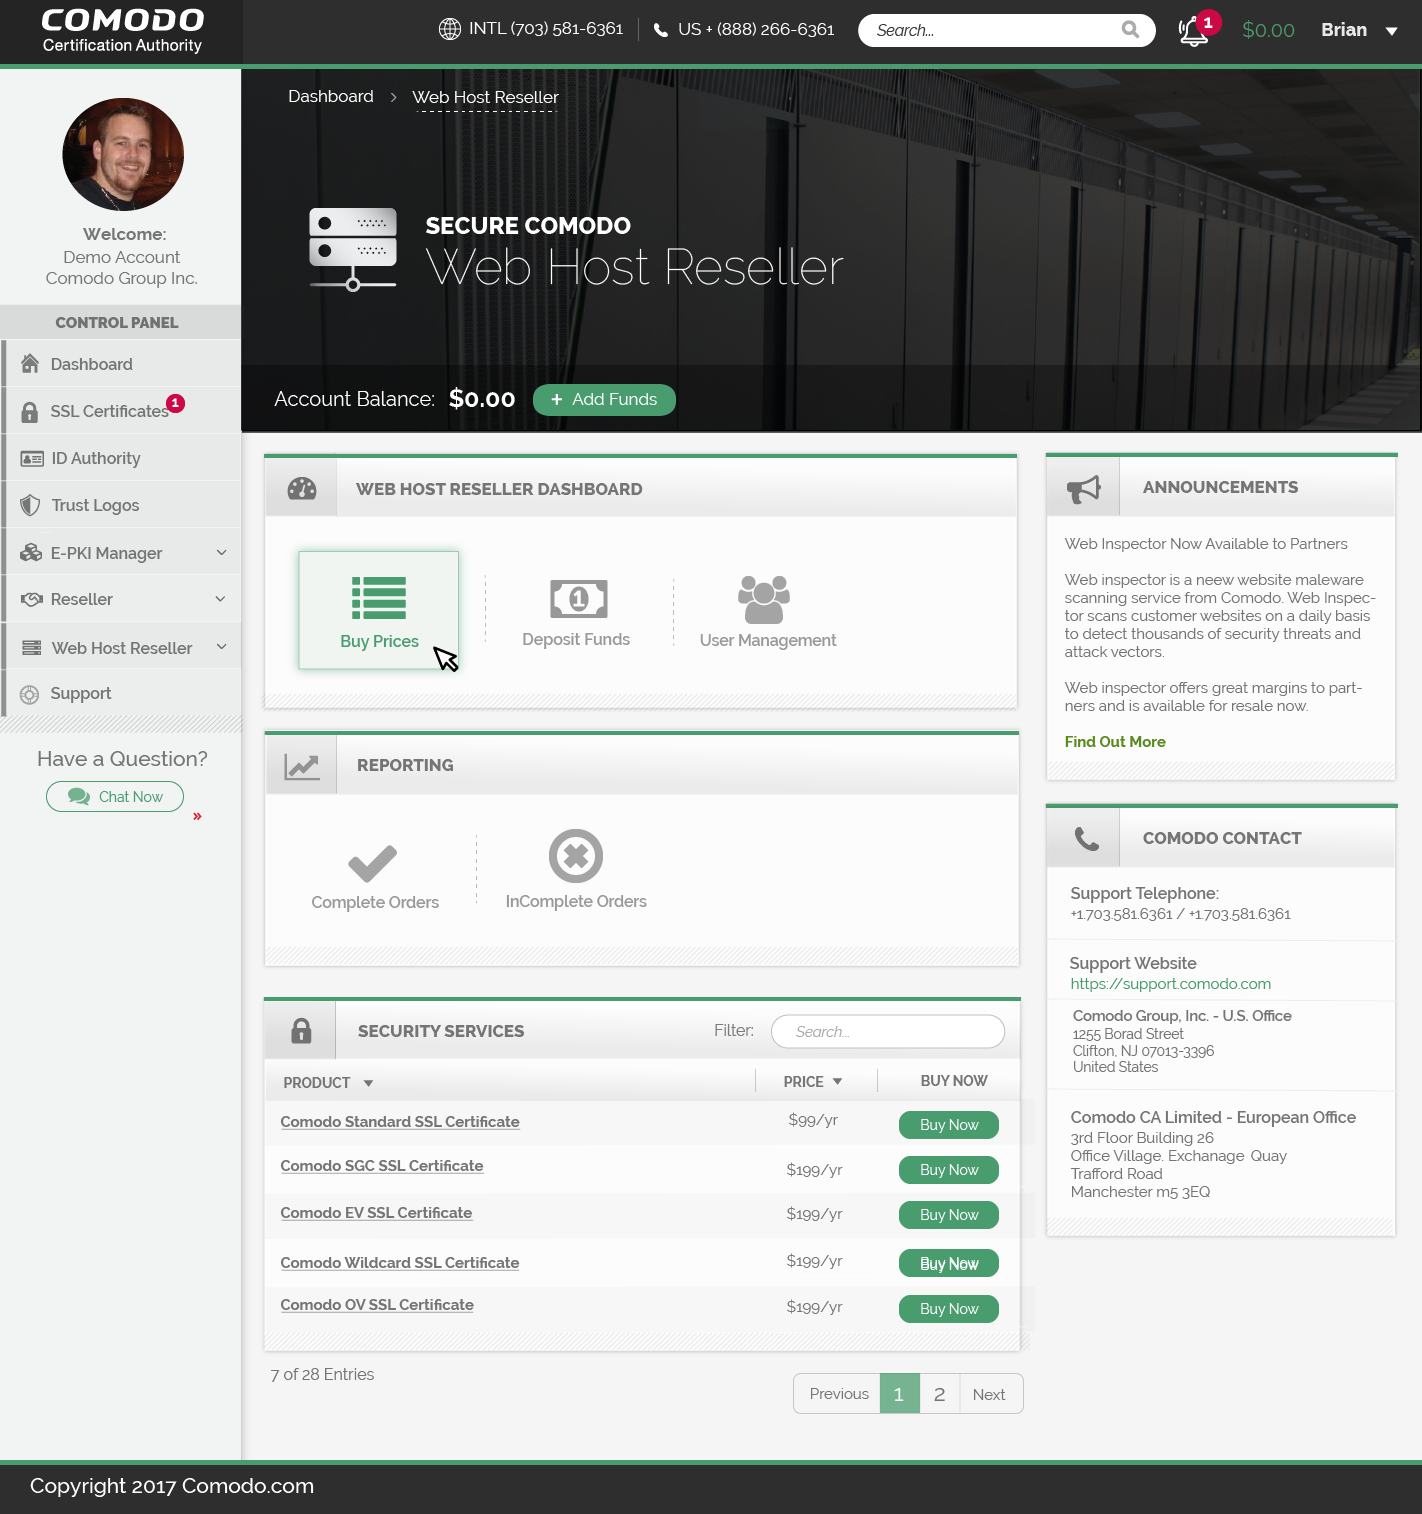Select ID Authority menu item
Viewport: 1422px width, 1514px height.
[122, 458]
